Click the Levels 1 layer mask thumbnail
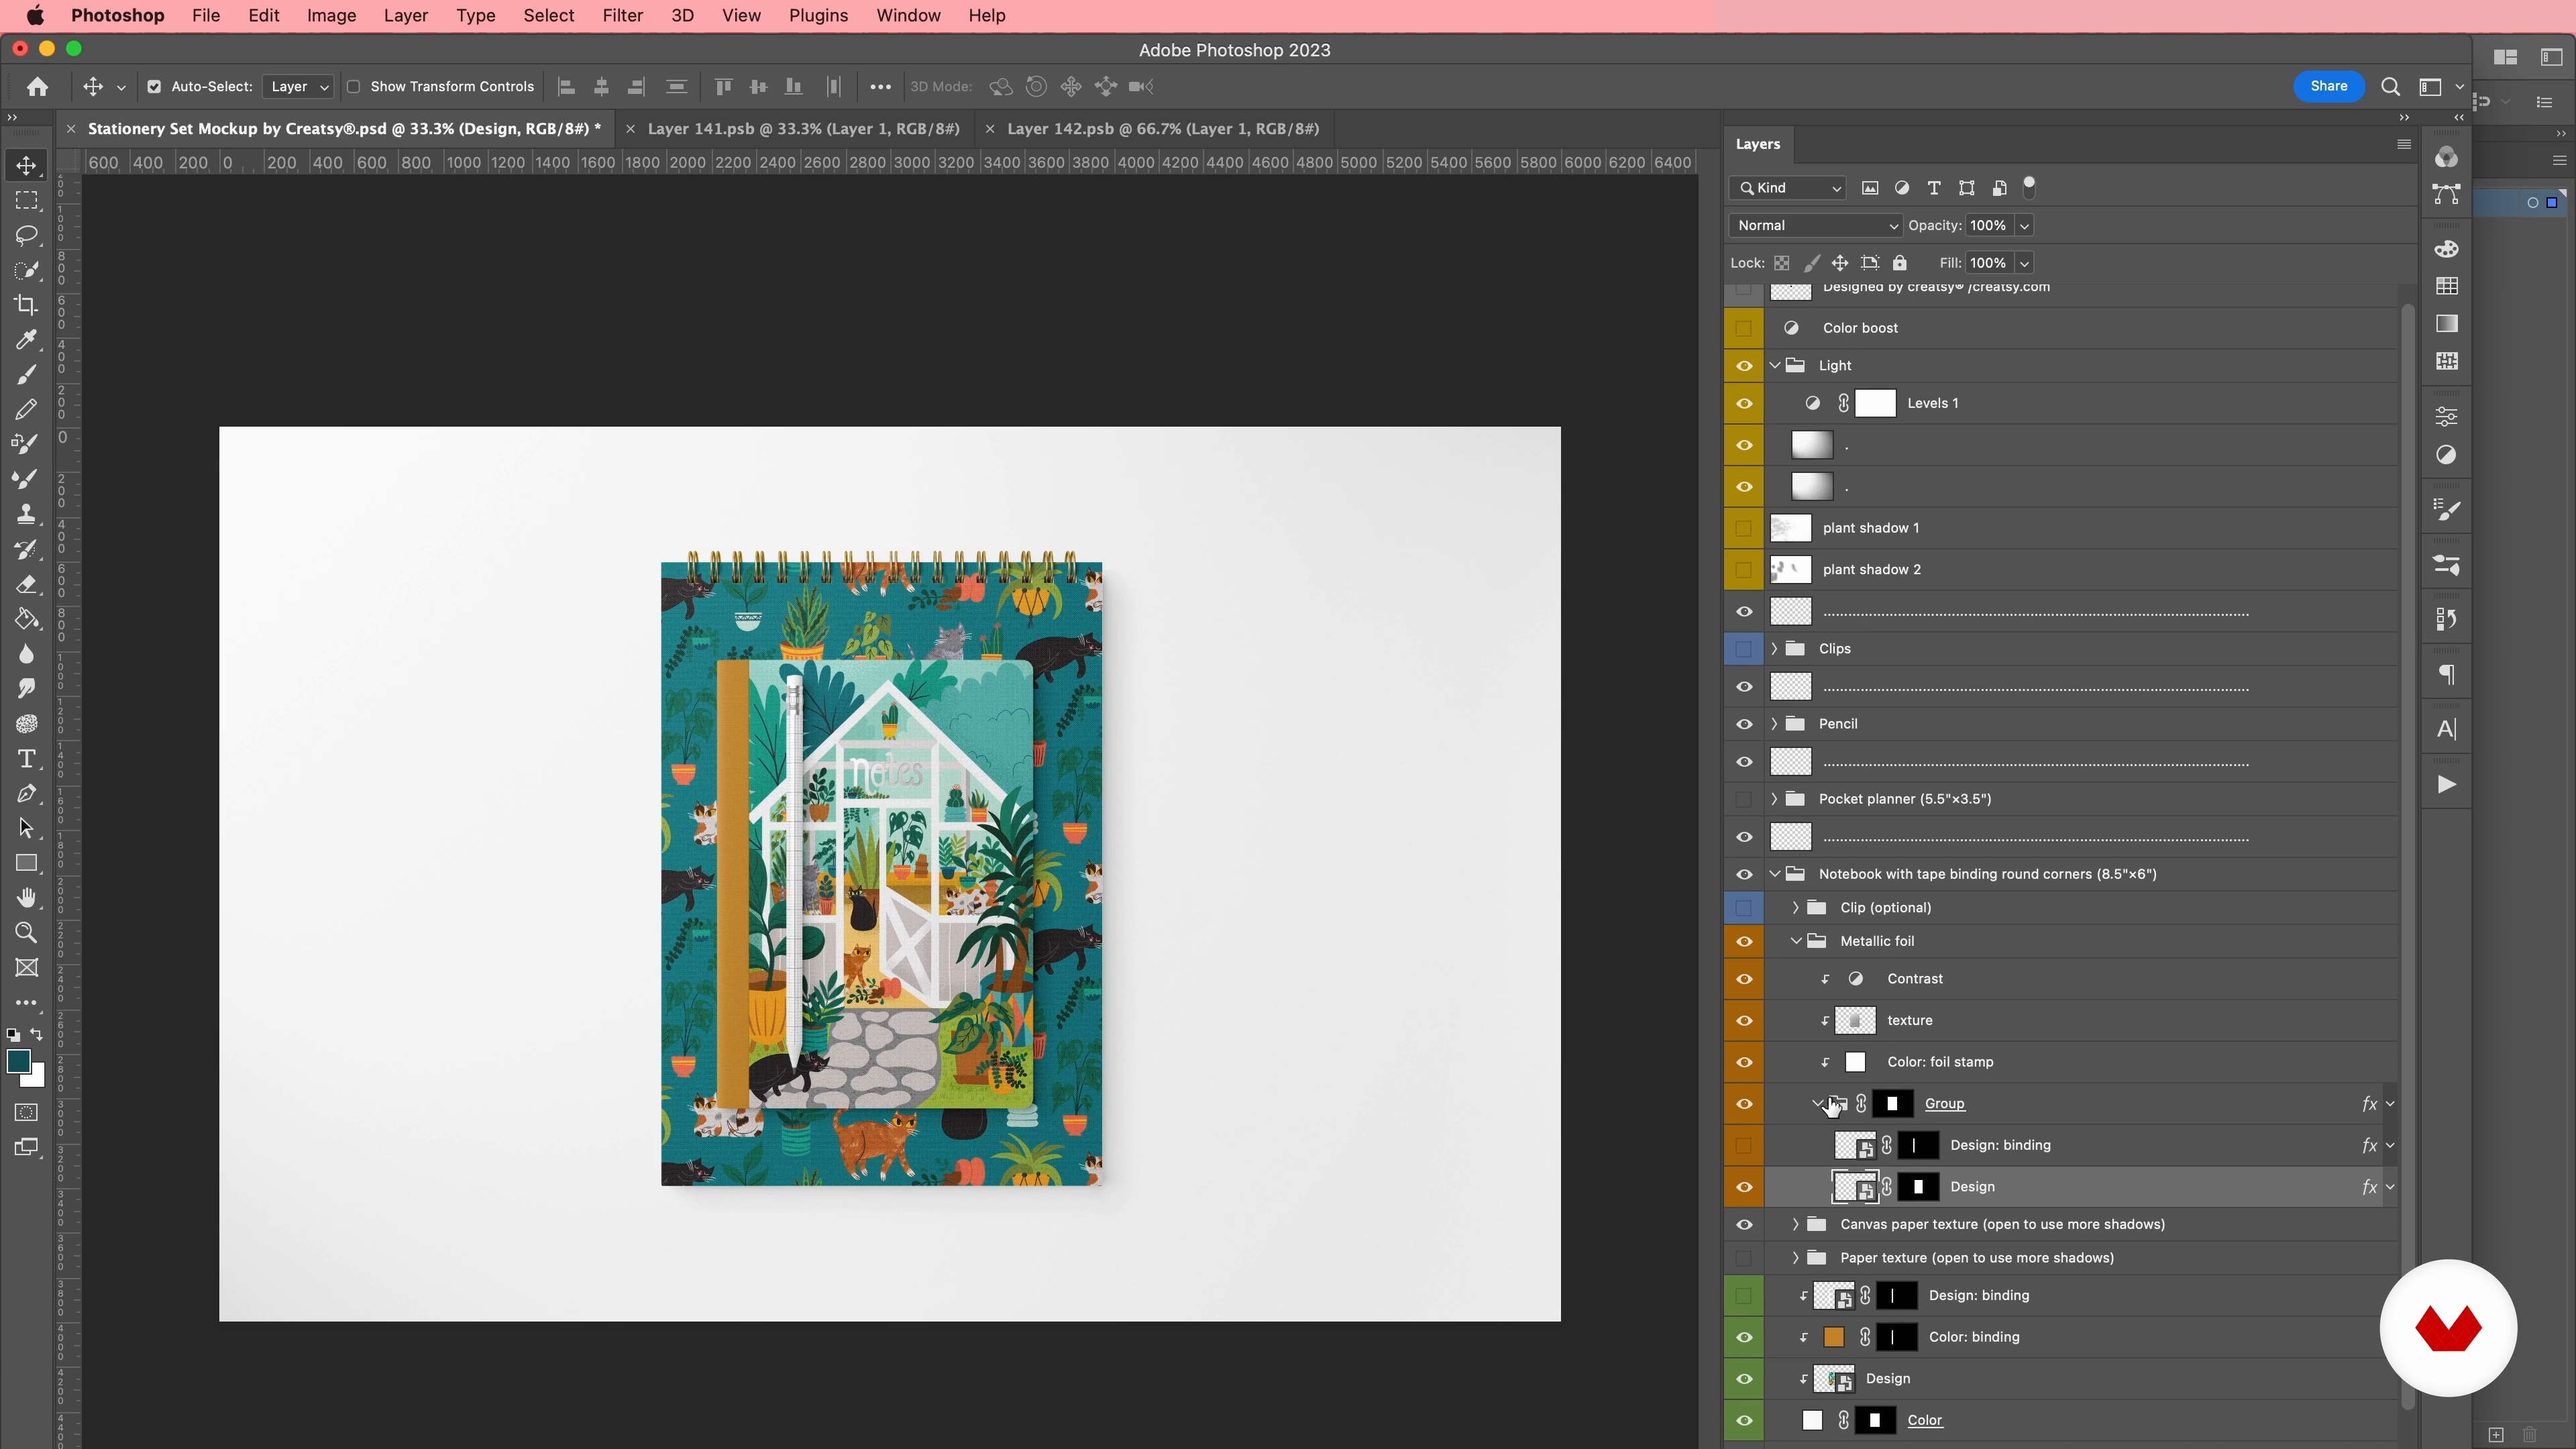 point(1876,403)
